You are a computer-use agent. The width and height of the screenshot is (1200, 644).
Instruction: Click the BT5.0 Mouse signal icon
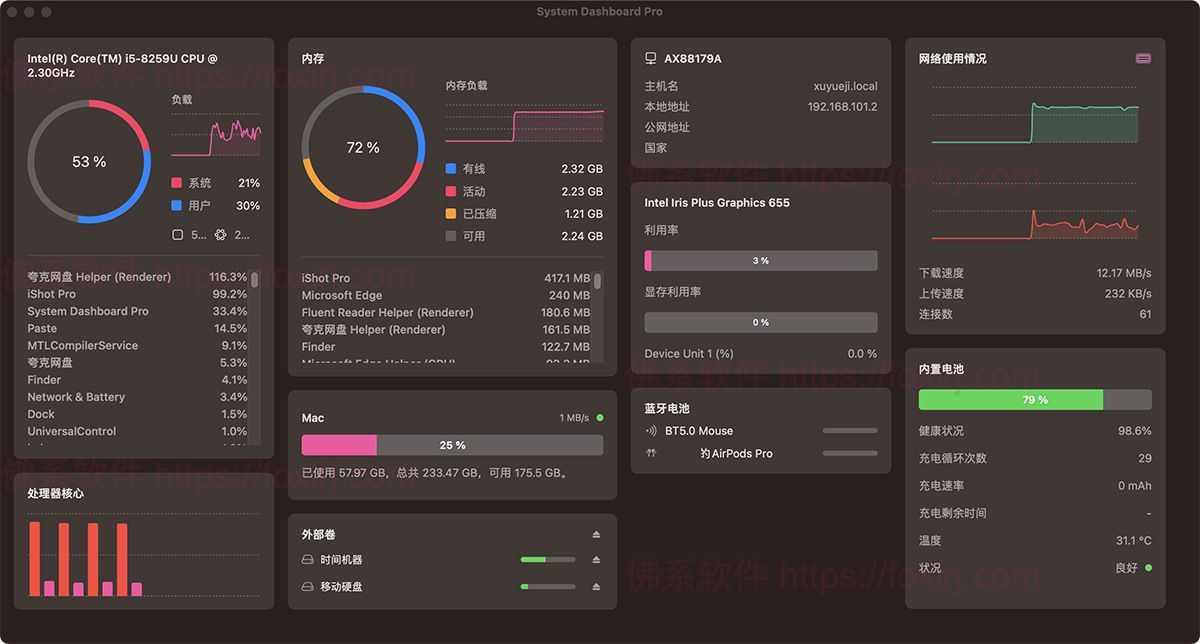pos(651,431)
